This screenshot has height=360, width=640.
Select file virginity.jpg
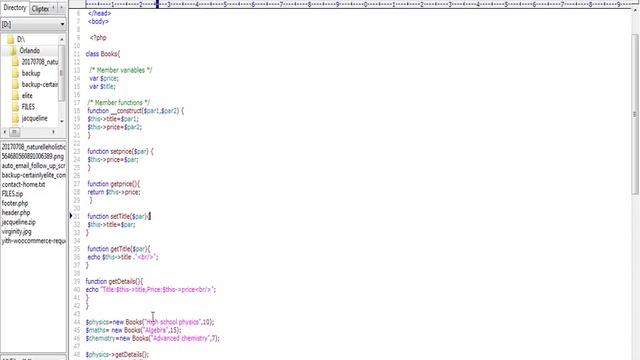(x=16, y=231)
